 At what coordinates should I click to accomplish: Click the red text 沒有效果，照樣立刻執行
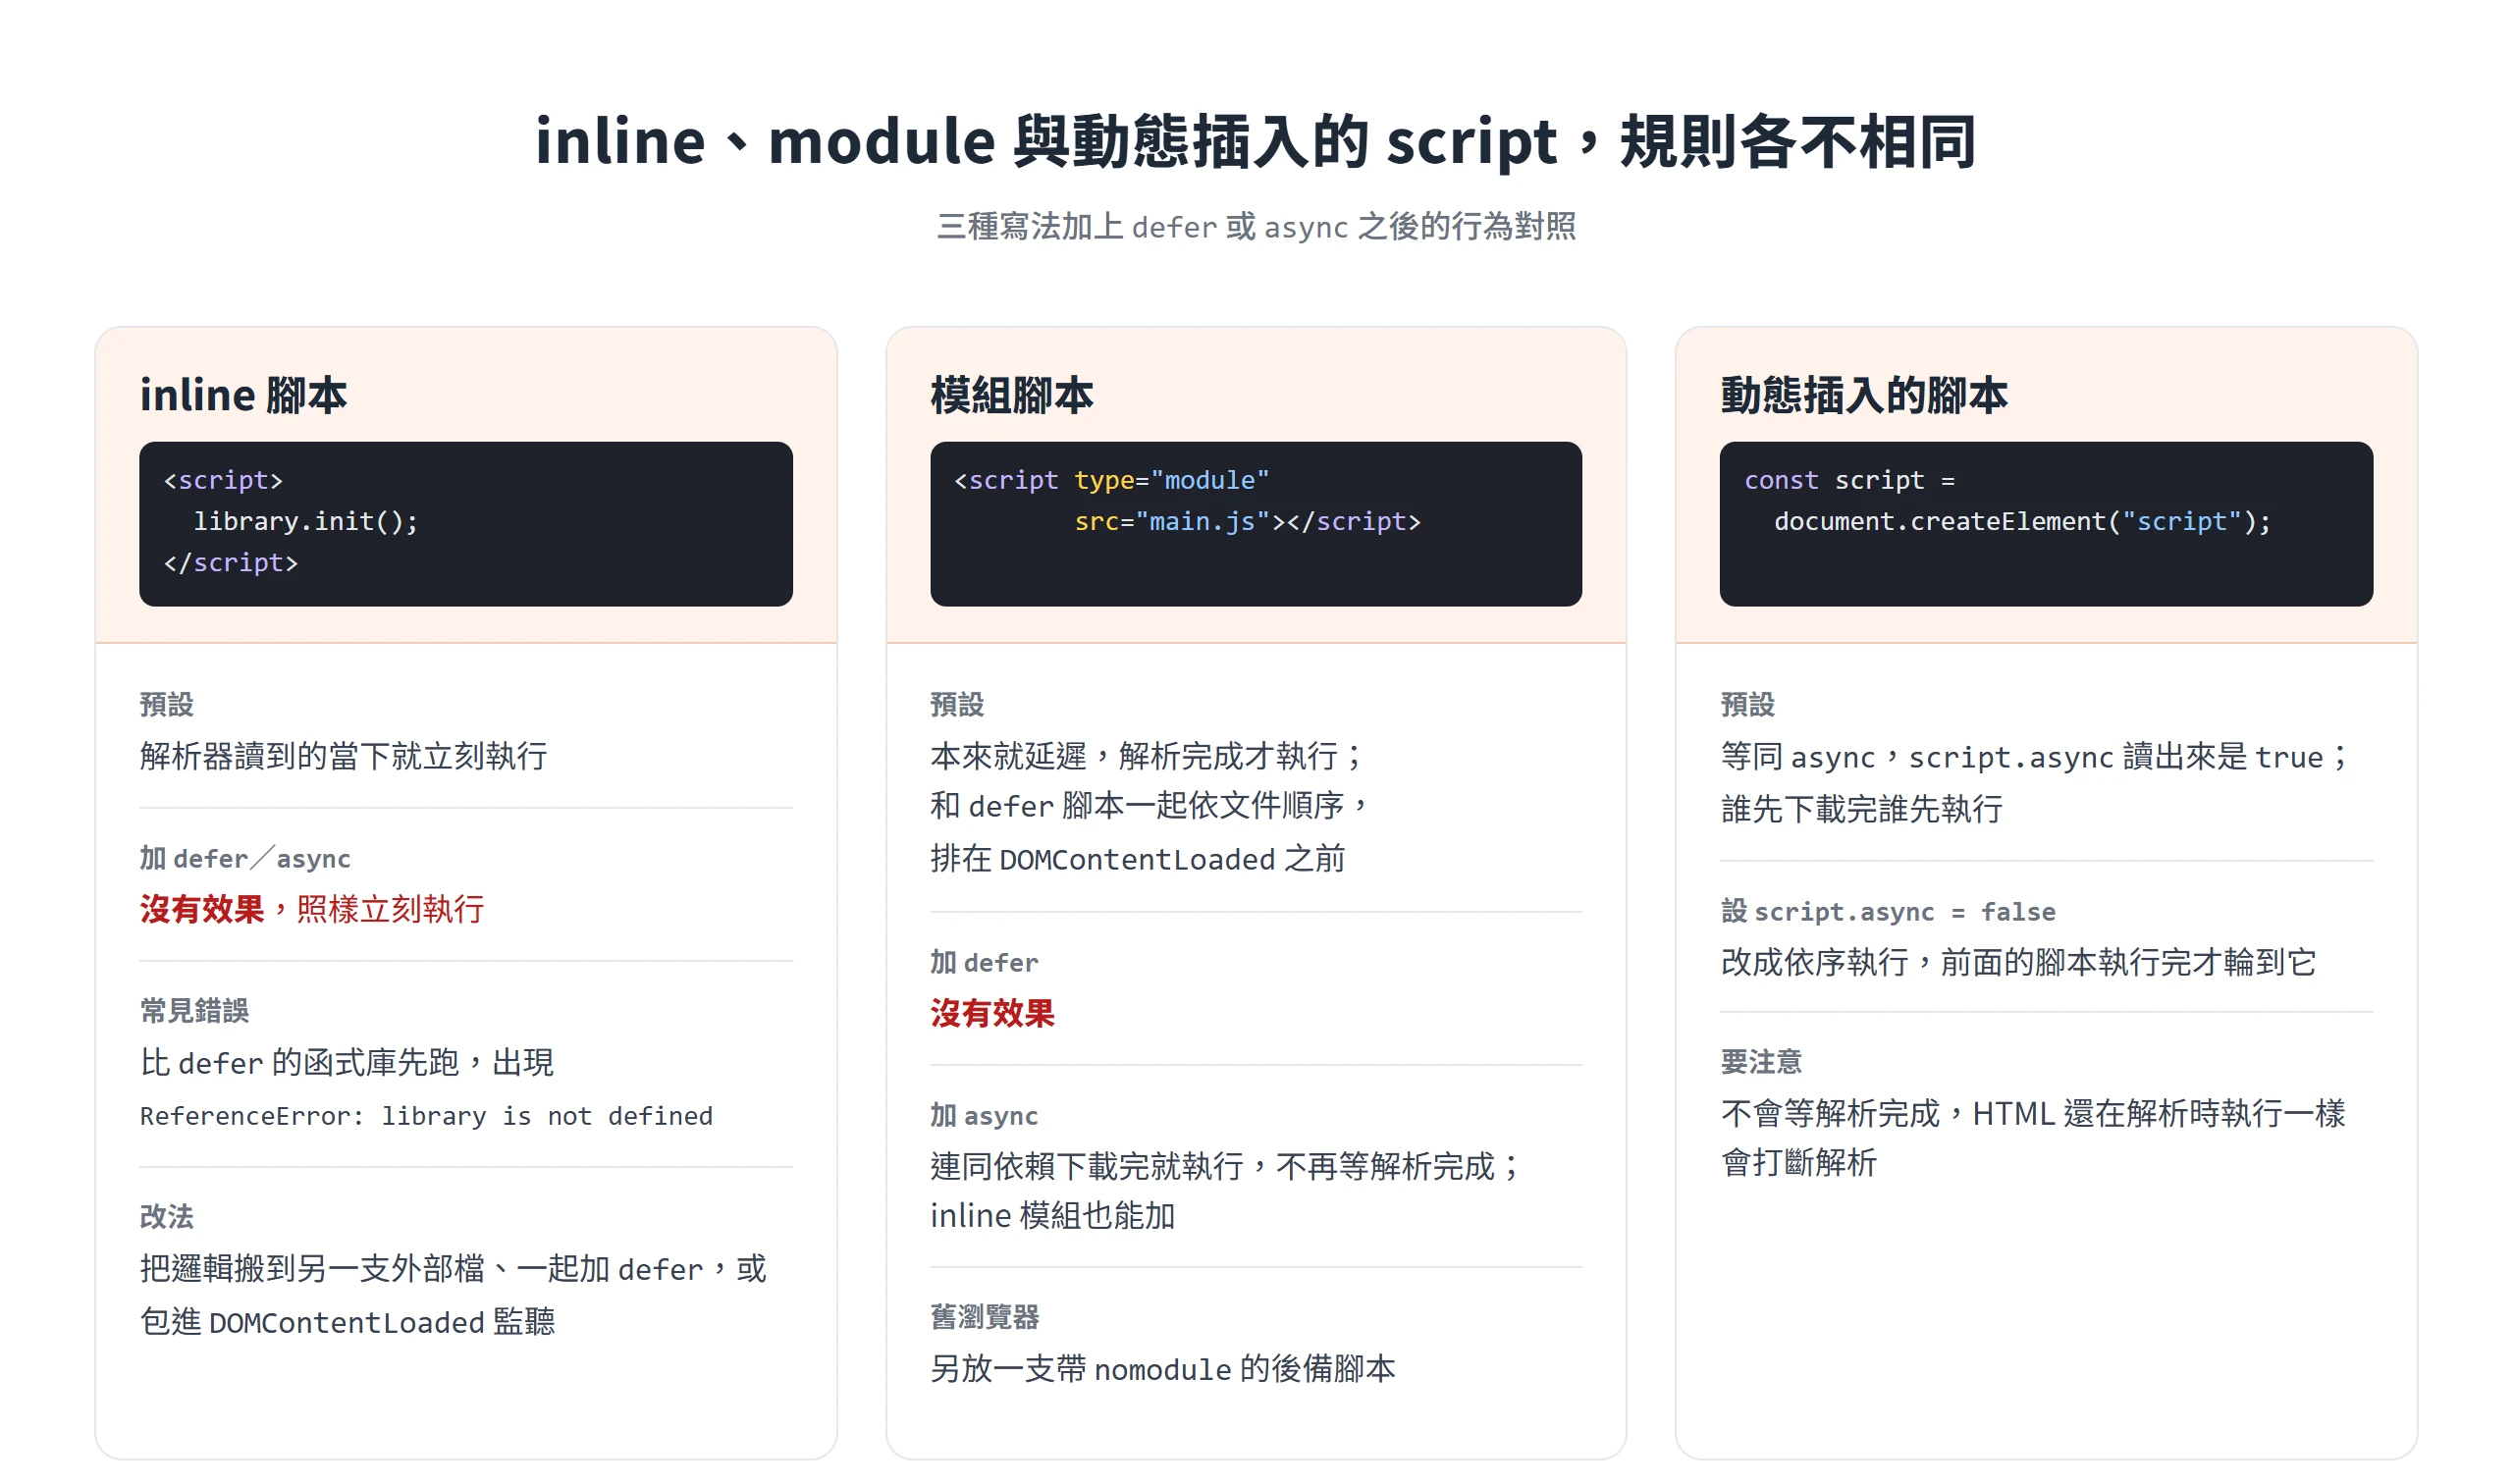click(x=312, y=909)
